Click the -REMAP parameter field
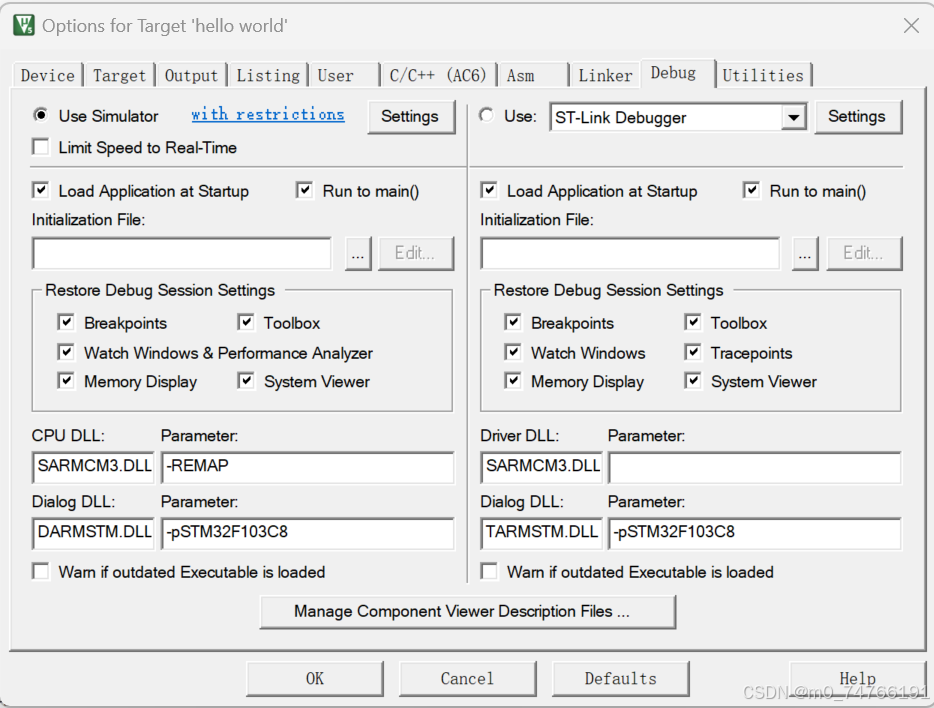Screen dimensions: 934x708 click(308, 467)
